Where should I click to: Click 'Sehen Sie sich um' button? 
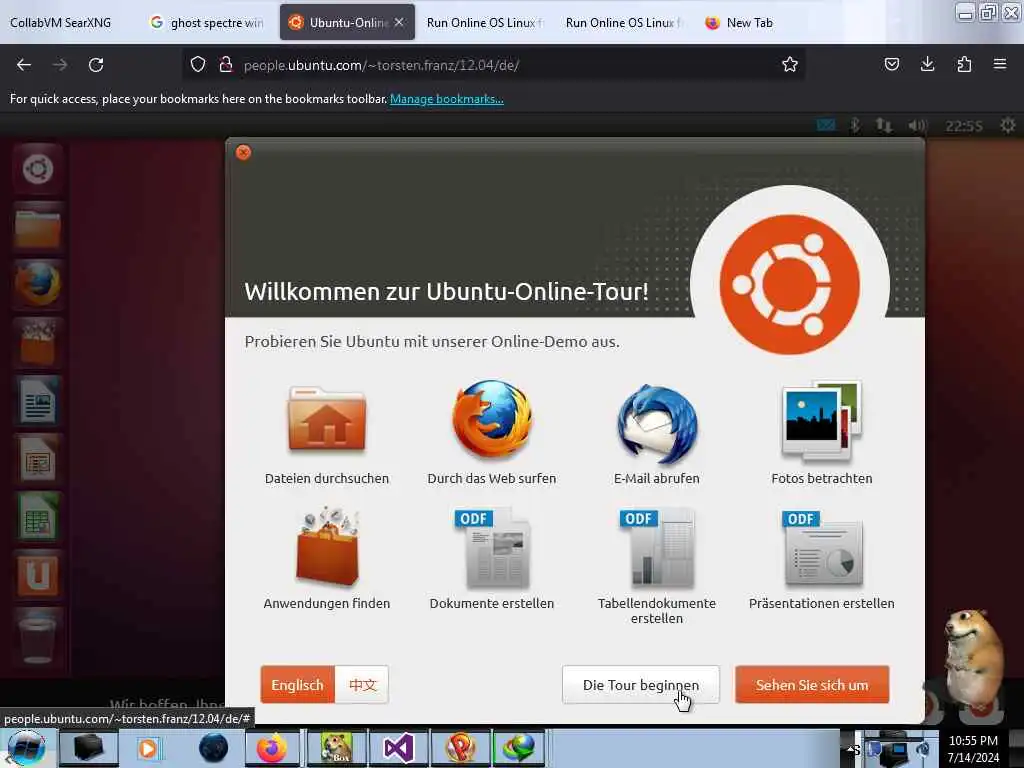812,685
